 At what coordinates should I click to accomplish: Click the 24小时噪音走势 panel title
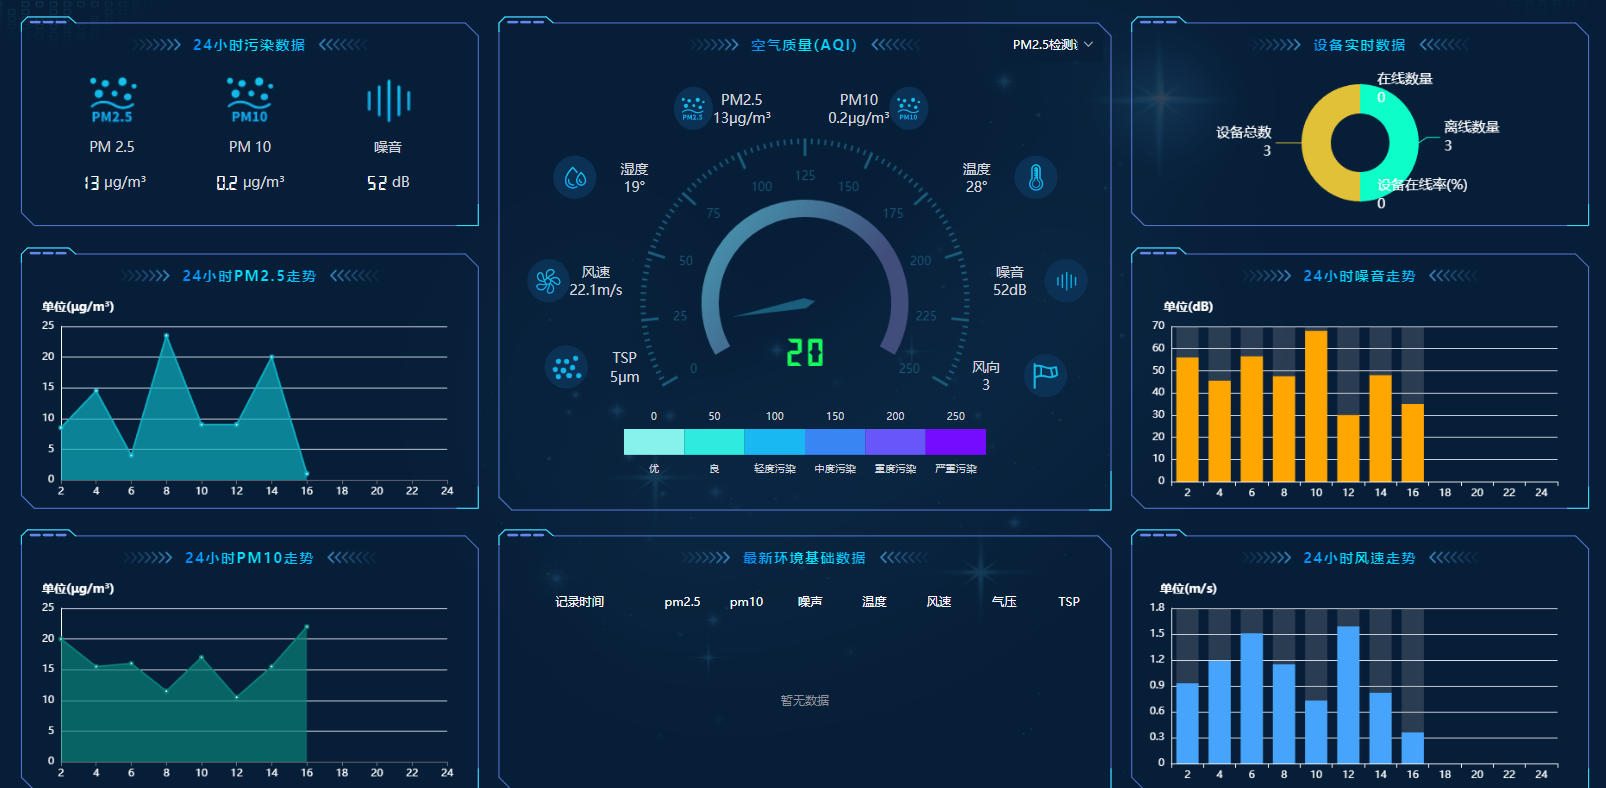1359,276
